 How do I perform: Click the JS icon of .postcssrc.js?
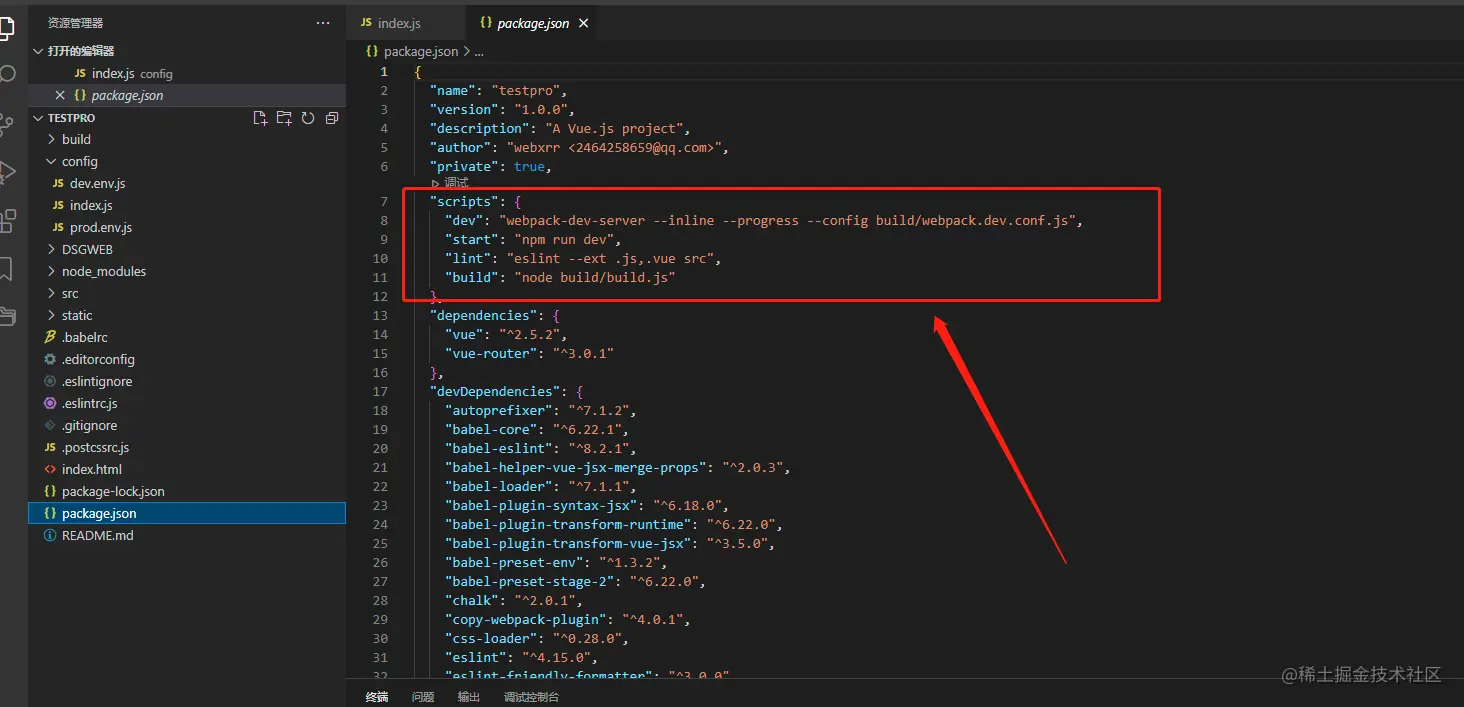pos(50,448)
